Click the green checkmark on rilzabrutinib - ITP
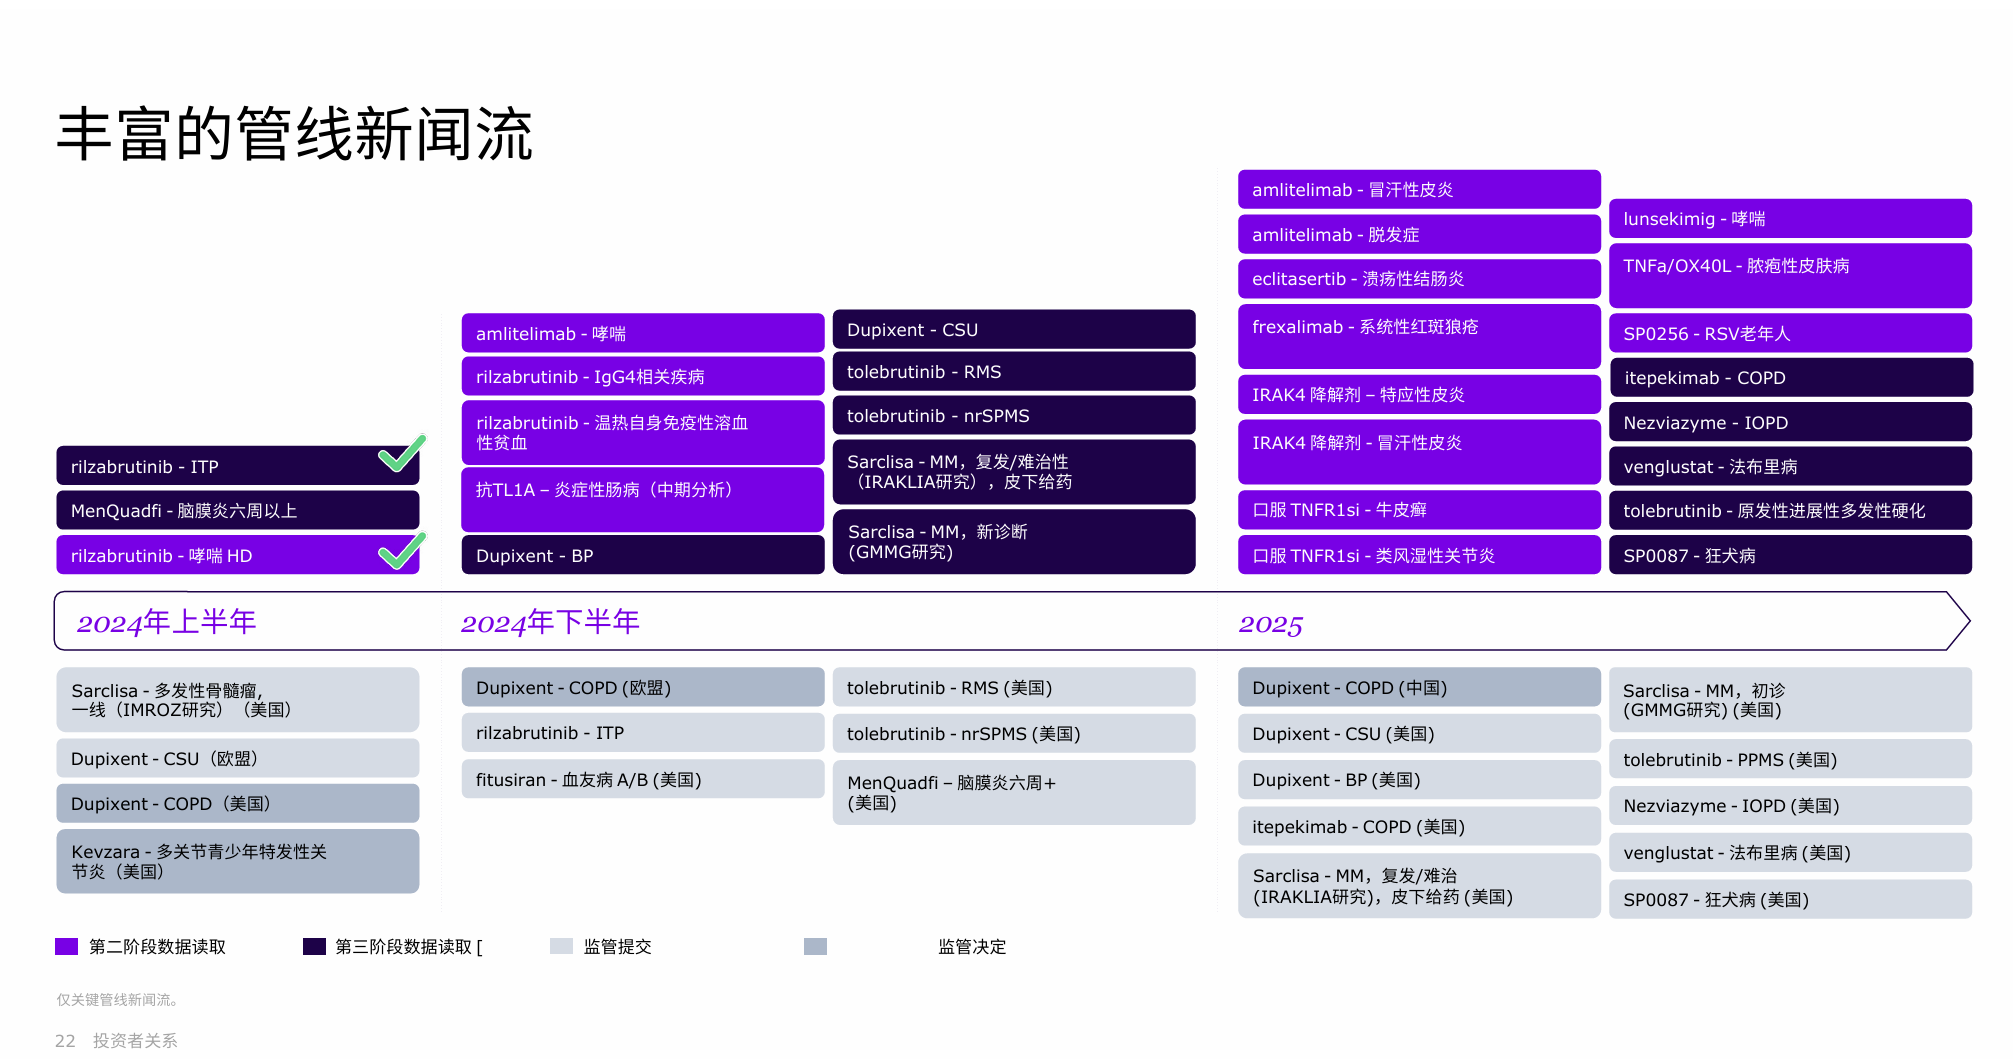 point(402,453)
